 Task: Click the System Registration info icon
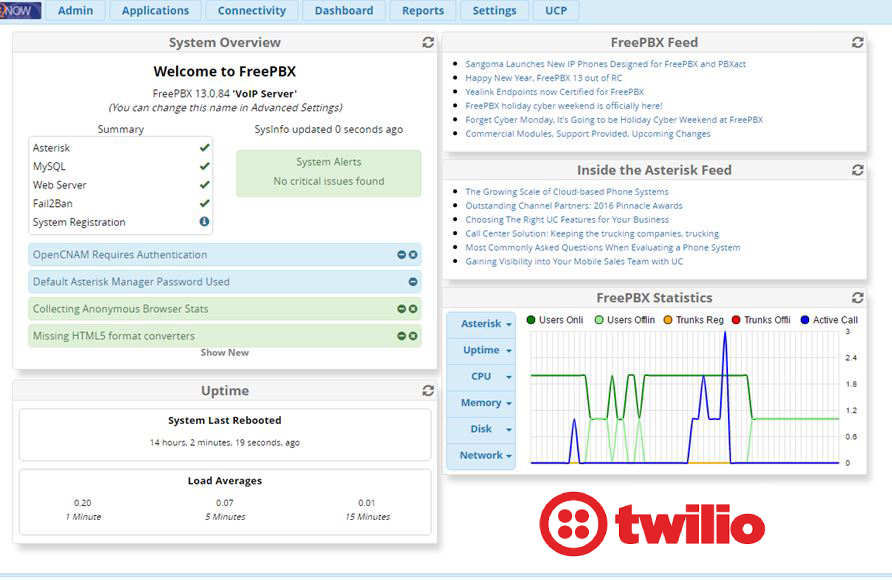click(x=204, y=222)
